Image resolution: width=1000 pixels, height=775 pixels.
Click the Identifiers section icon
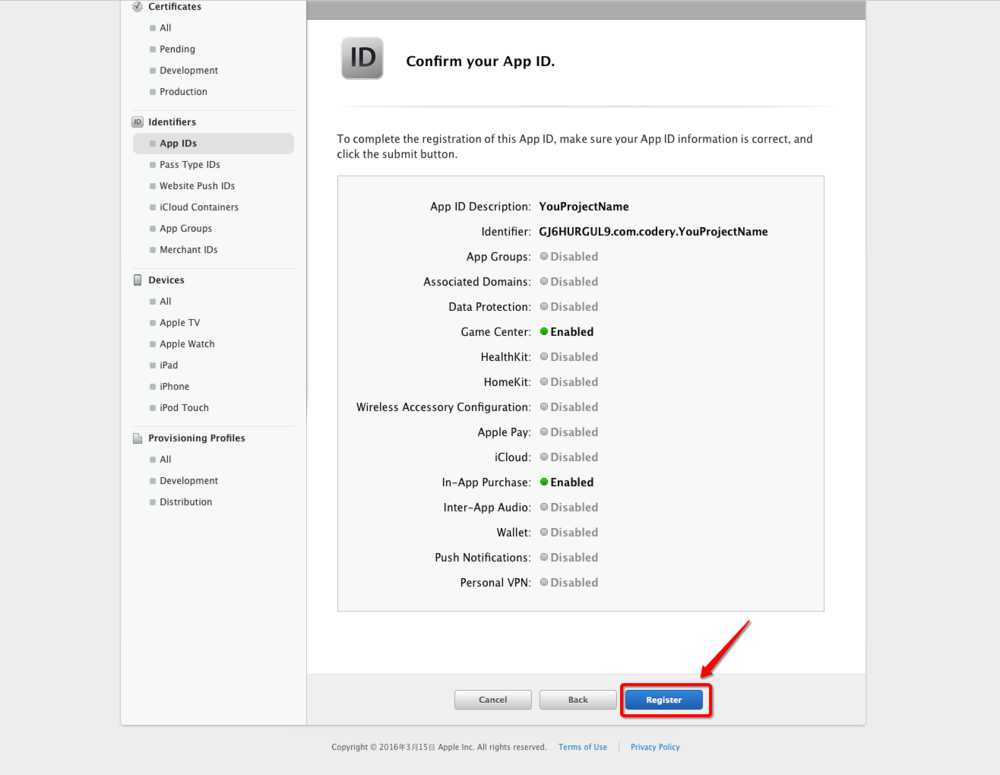137,122
